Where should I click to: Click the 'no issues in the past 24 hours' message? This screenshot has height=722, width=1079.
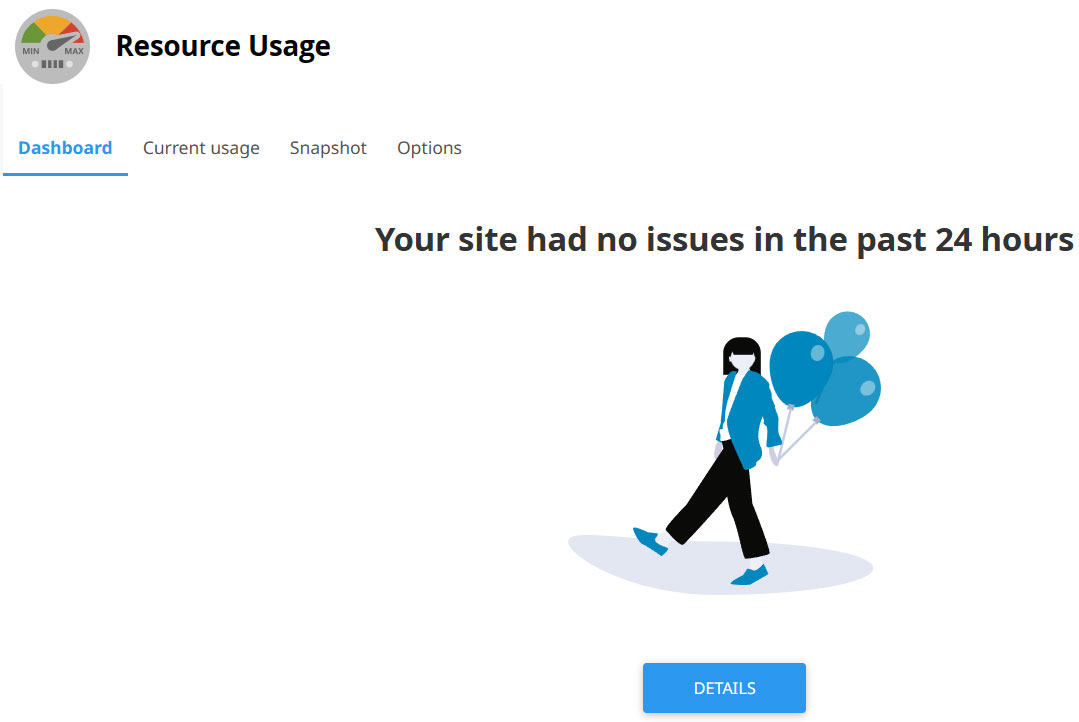(724, 240)
